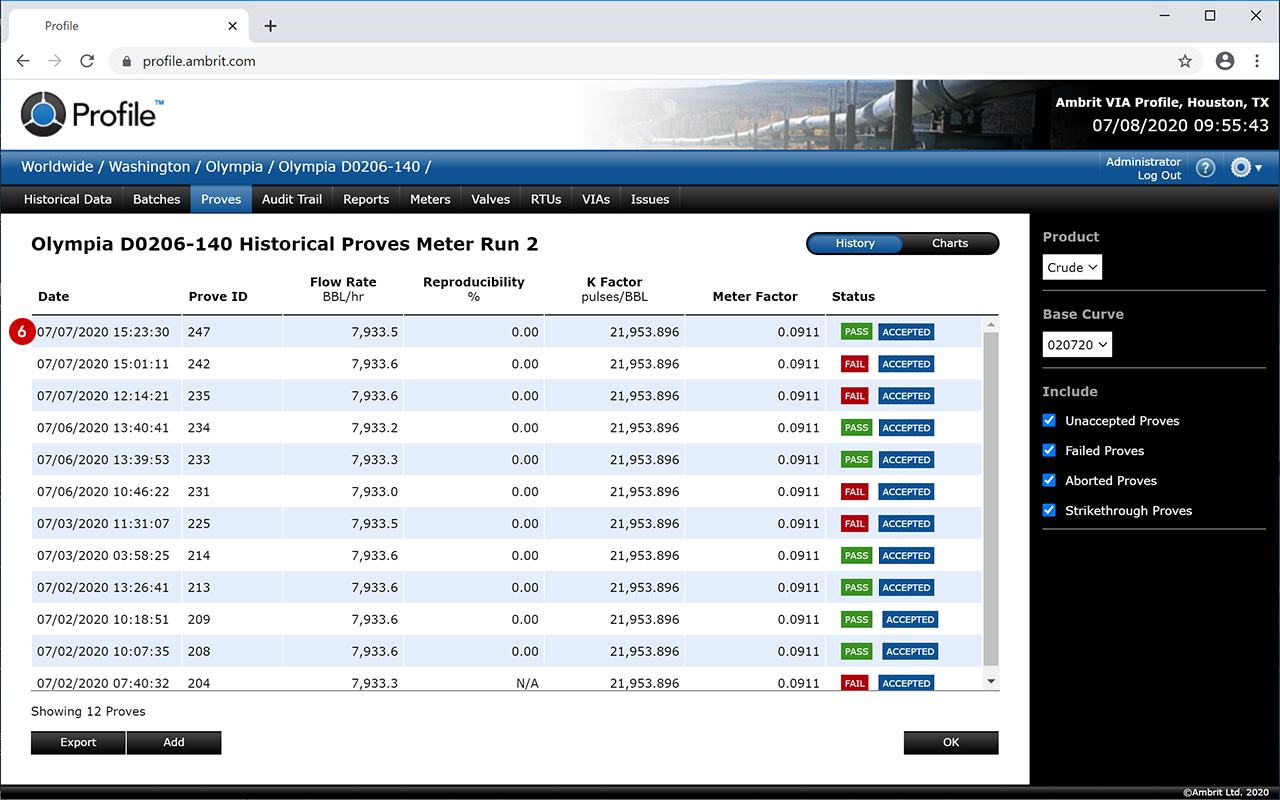
Task: Click the help question mark icon
Action: [x=1205, y=168]
